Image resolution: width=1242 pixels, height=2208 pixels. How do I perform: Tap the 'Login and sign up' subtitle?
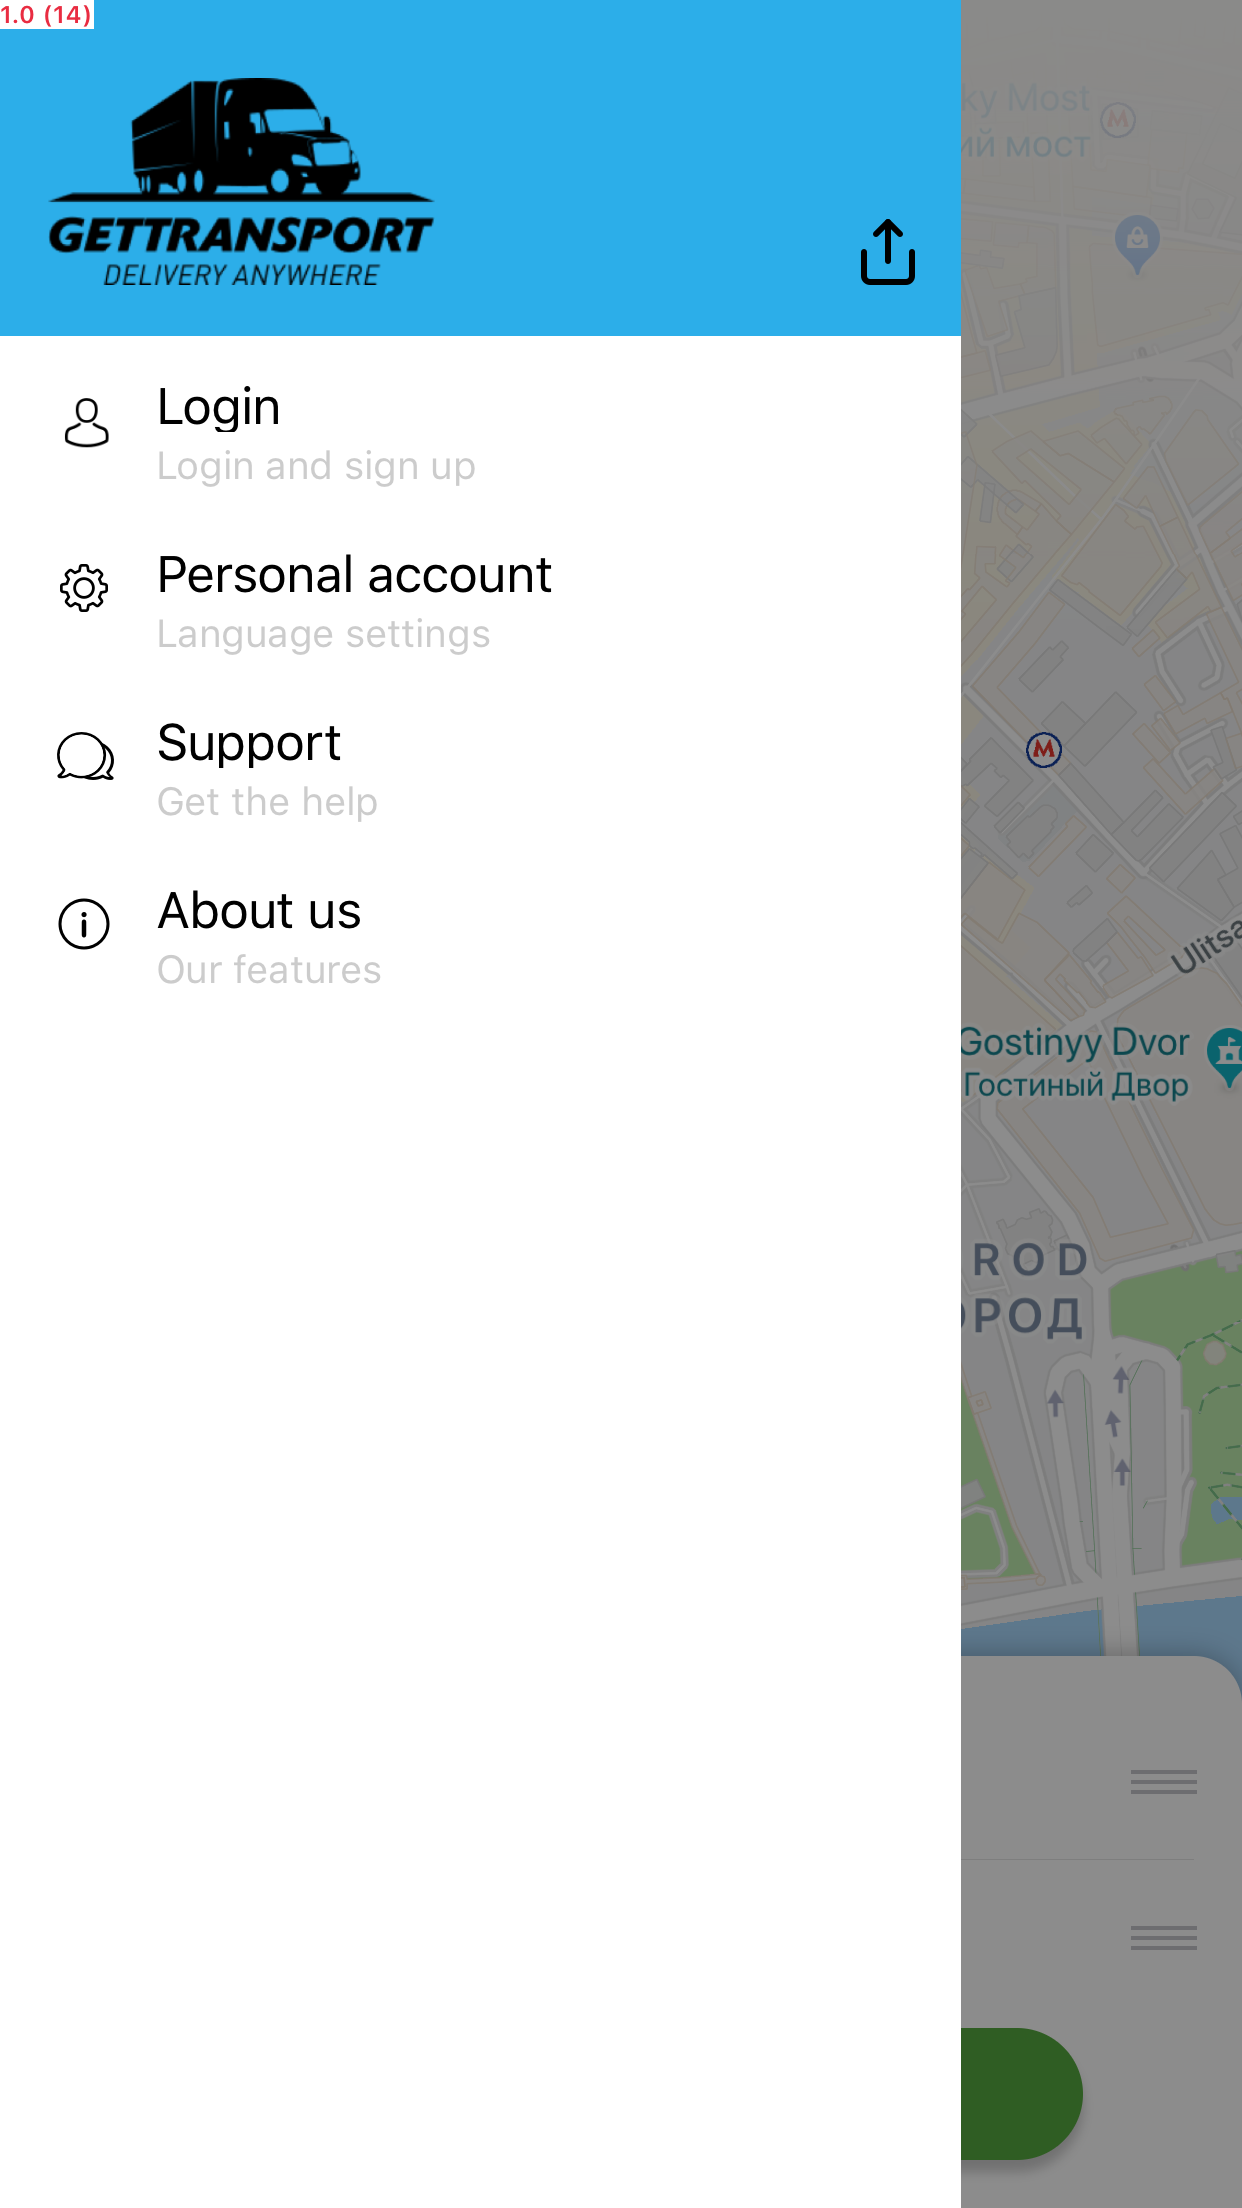coord(316,466)
